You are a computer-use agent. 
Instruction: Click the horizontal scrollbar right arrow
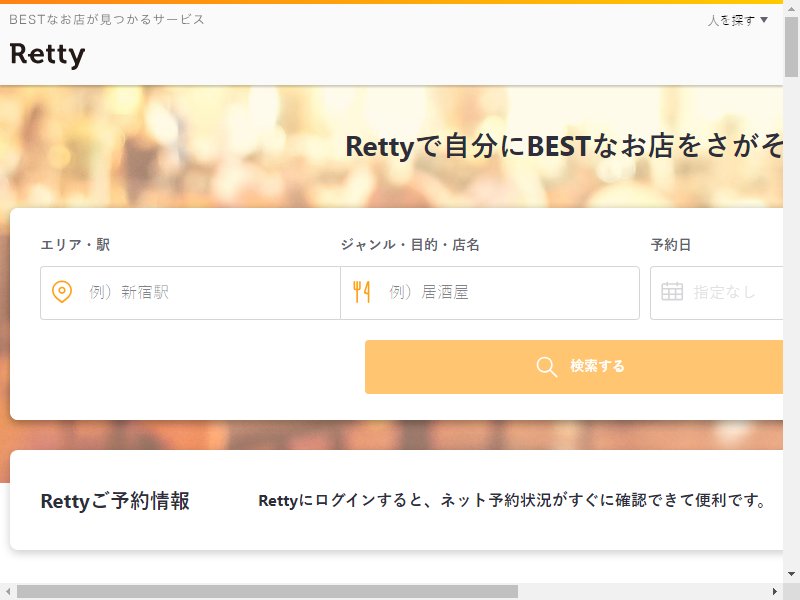click(774, 592)
